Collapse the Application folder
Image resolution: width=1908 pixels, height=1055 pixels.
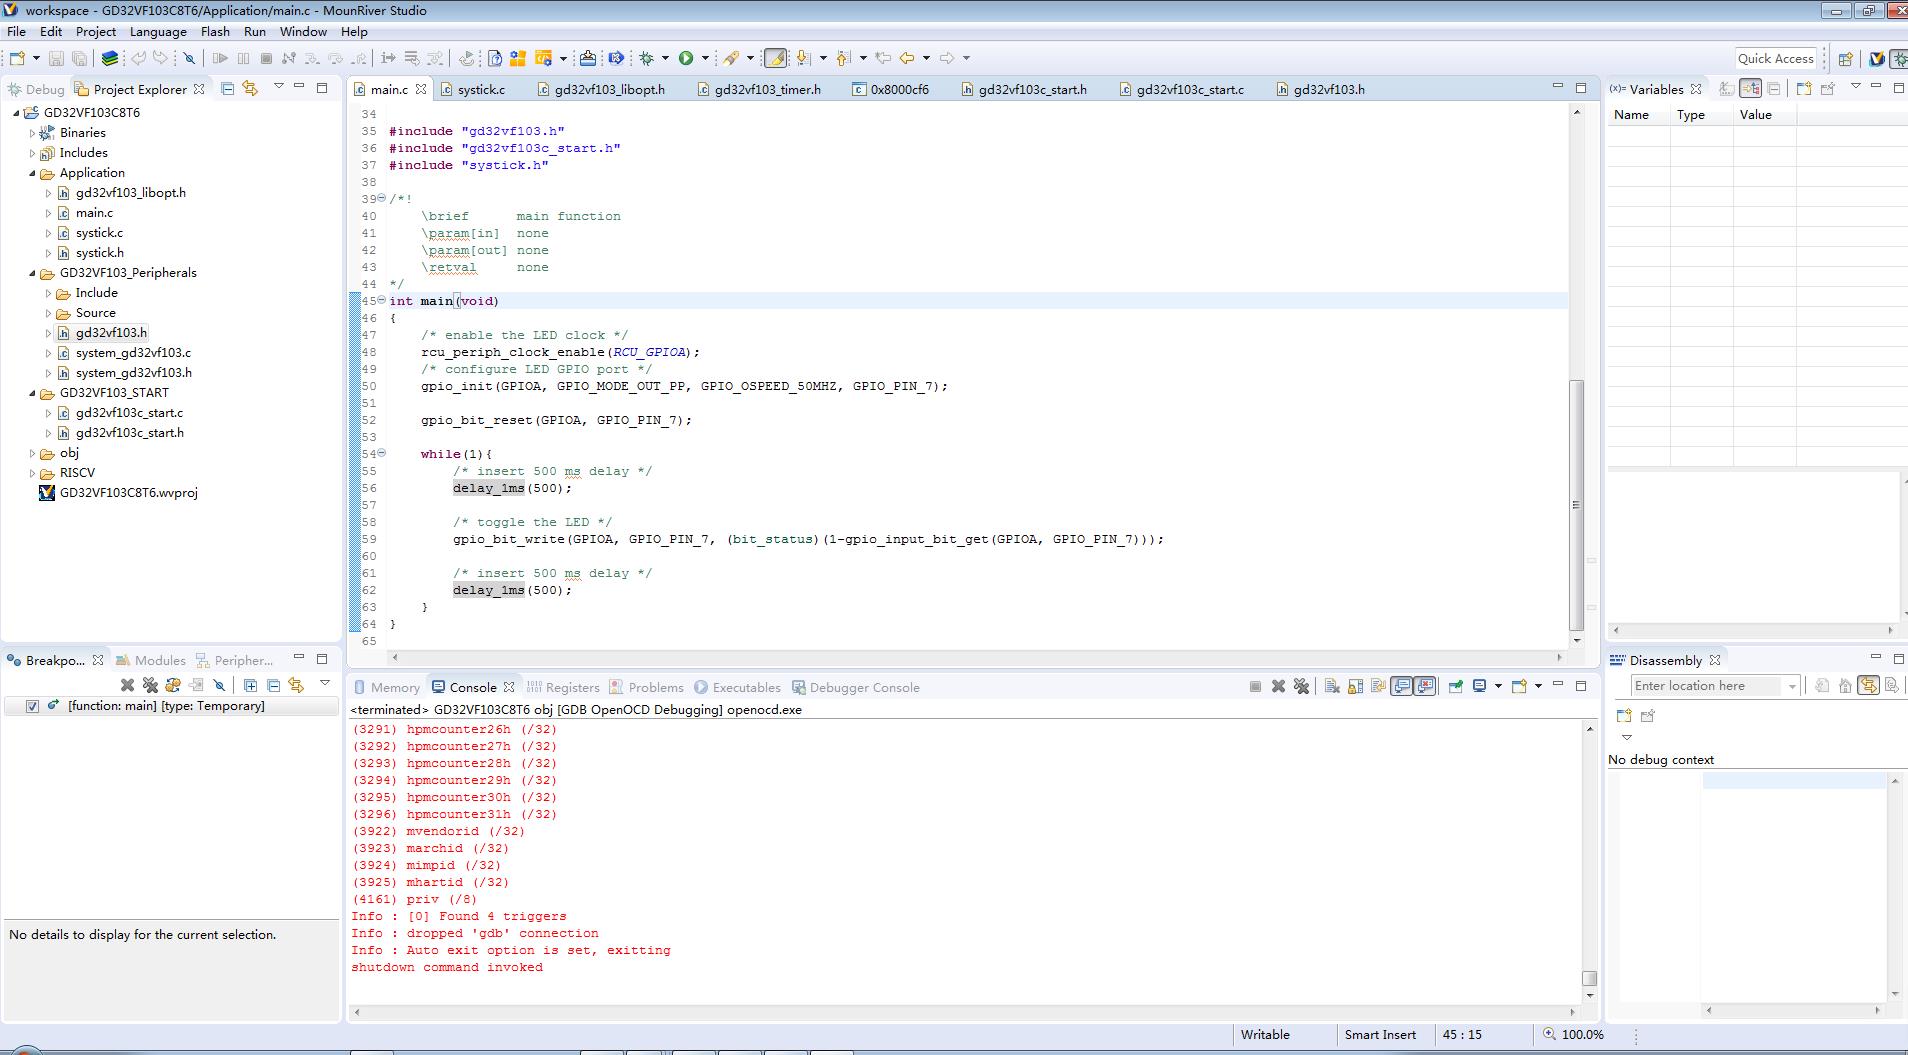click(32, 173)
